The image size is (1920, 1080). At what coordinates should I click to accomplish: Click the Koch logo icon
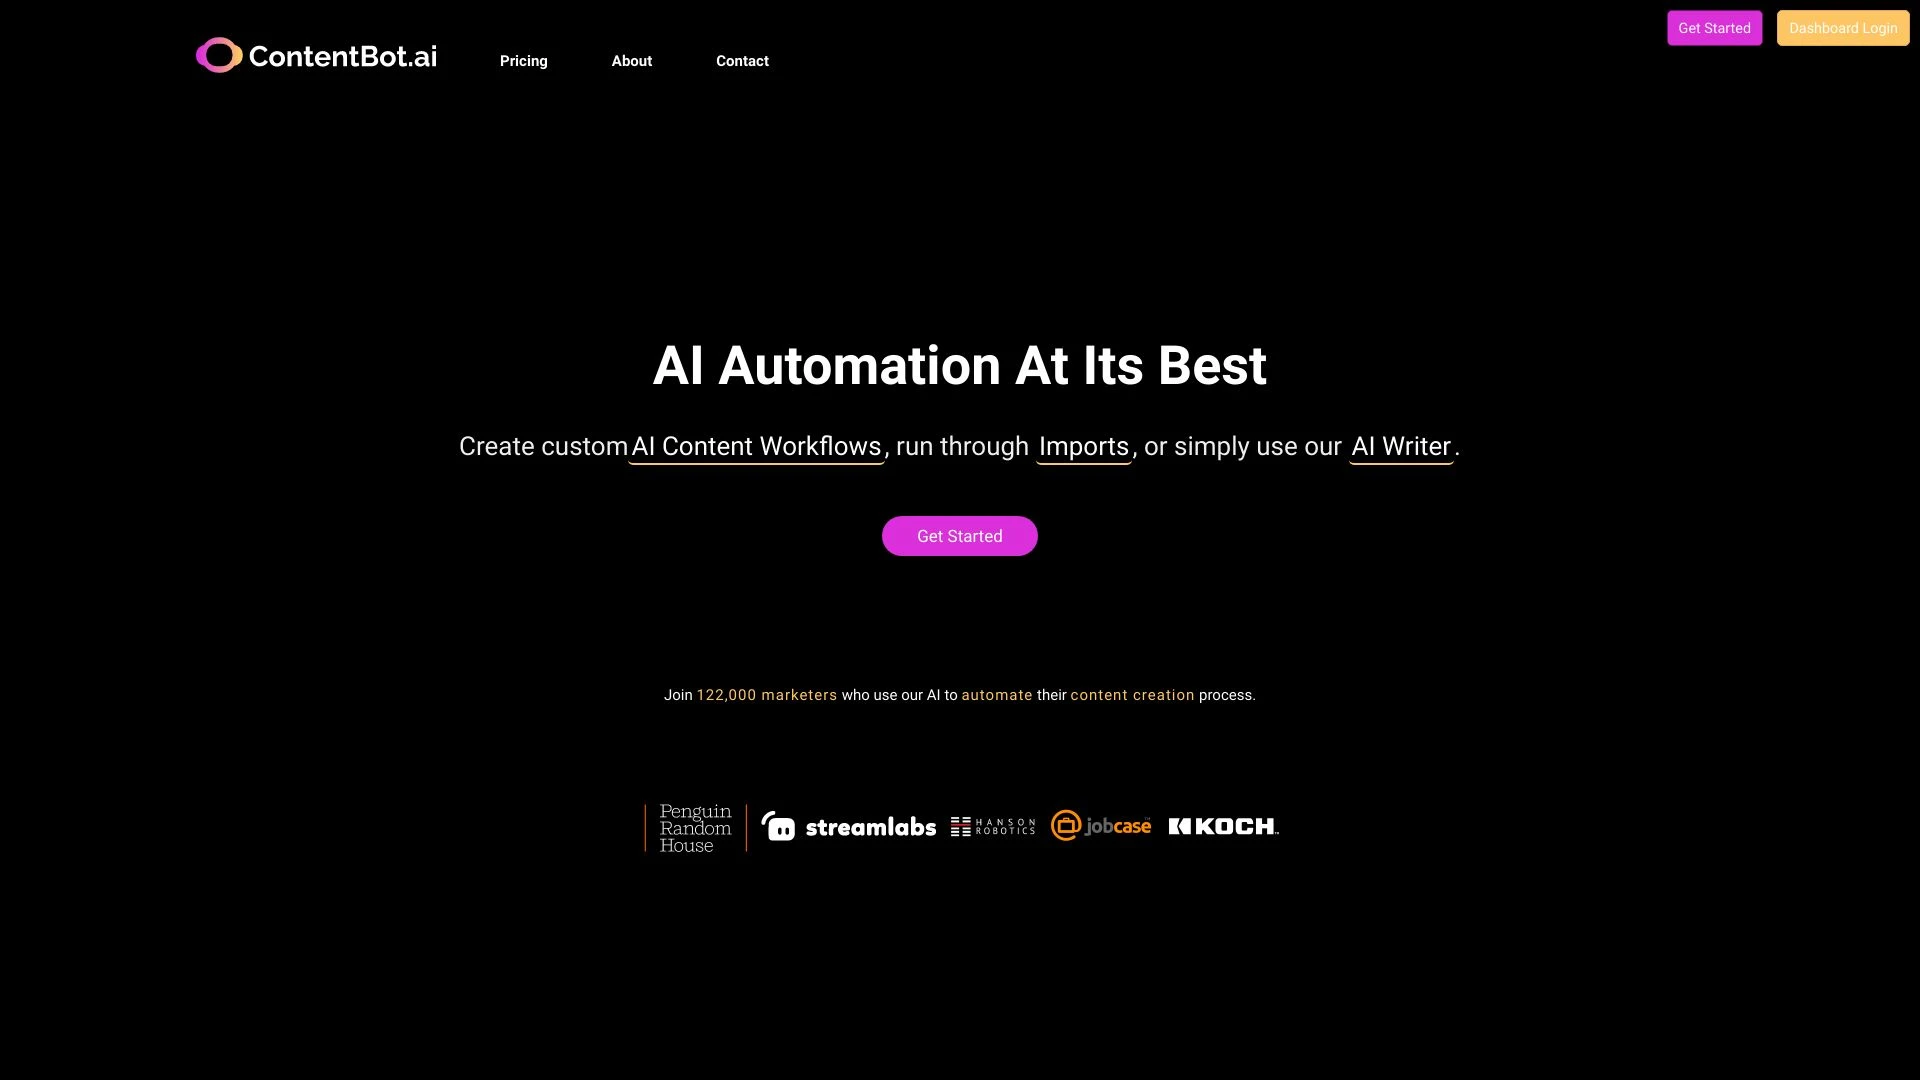click(1222, 825)
